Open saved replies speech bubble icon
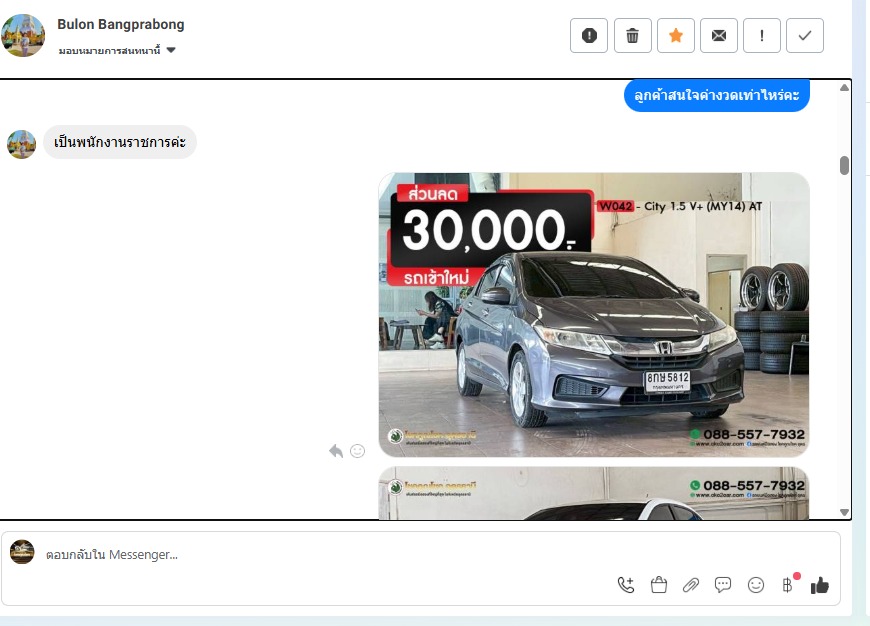The image size is (870, 626). point(723,585)
